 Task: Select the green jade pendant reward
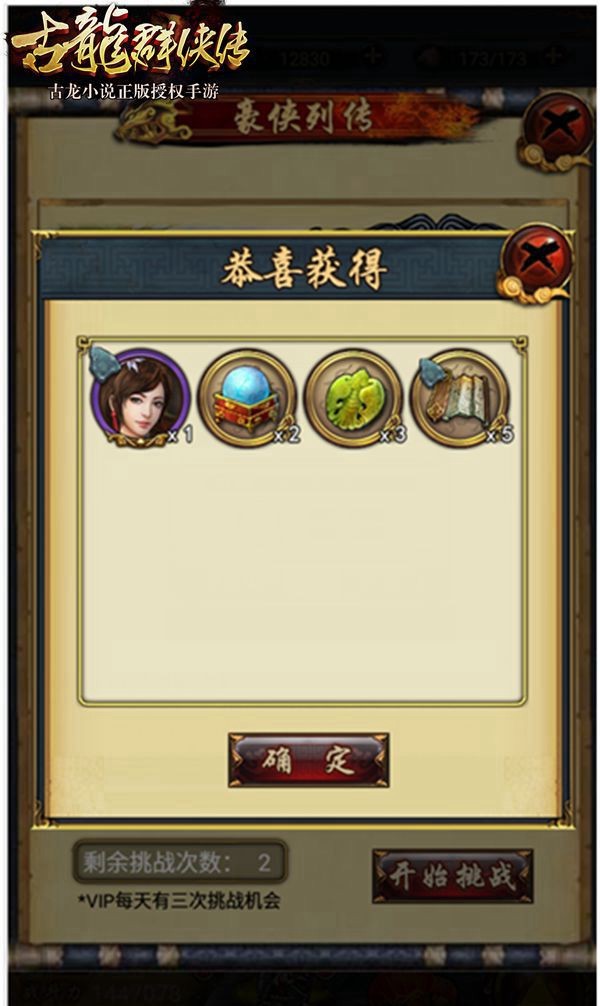click(x=354, y=398)
